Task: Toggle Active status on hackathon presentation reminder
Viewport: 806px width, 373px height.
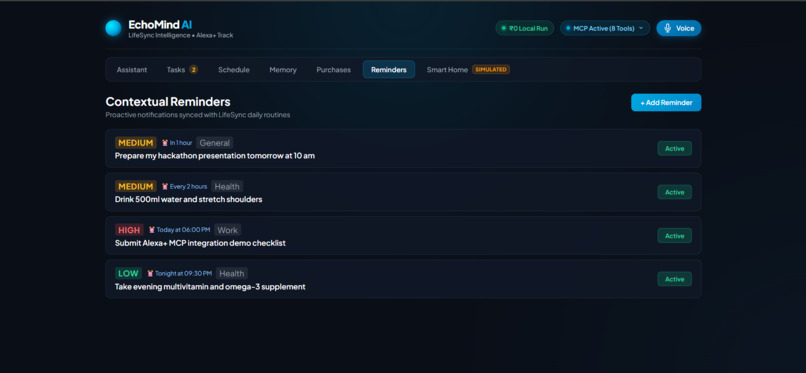Action: [674, 148]
